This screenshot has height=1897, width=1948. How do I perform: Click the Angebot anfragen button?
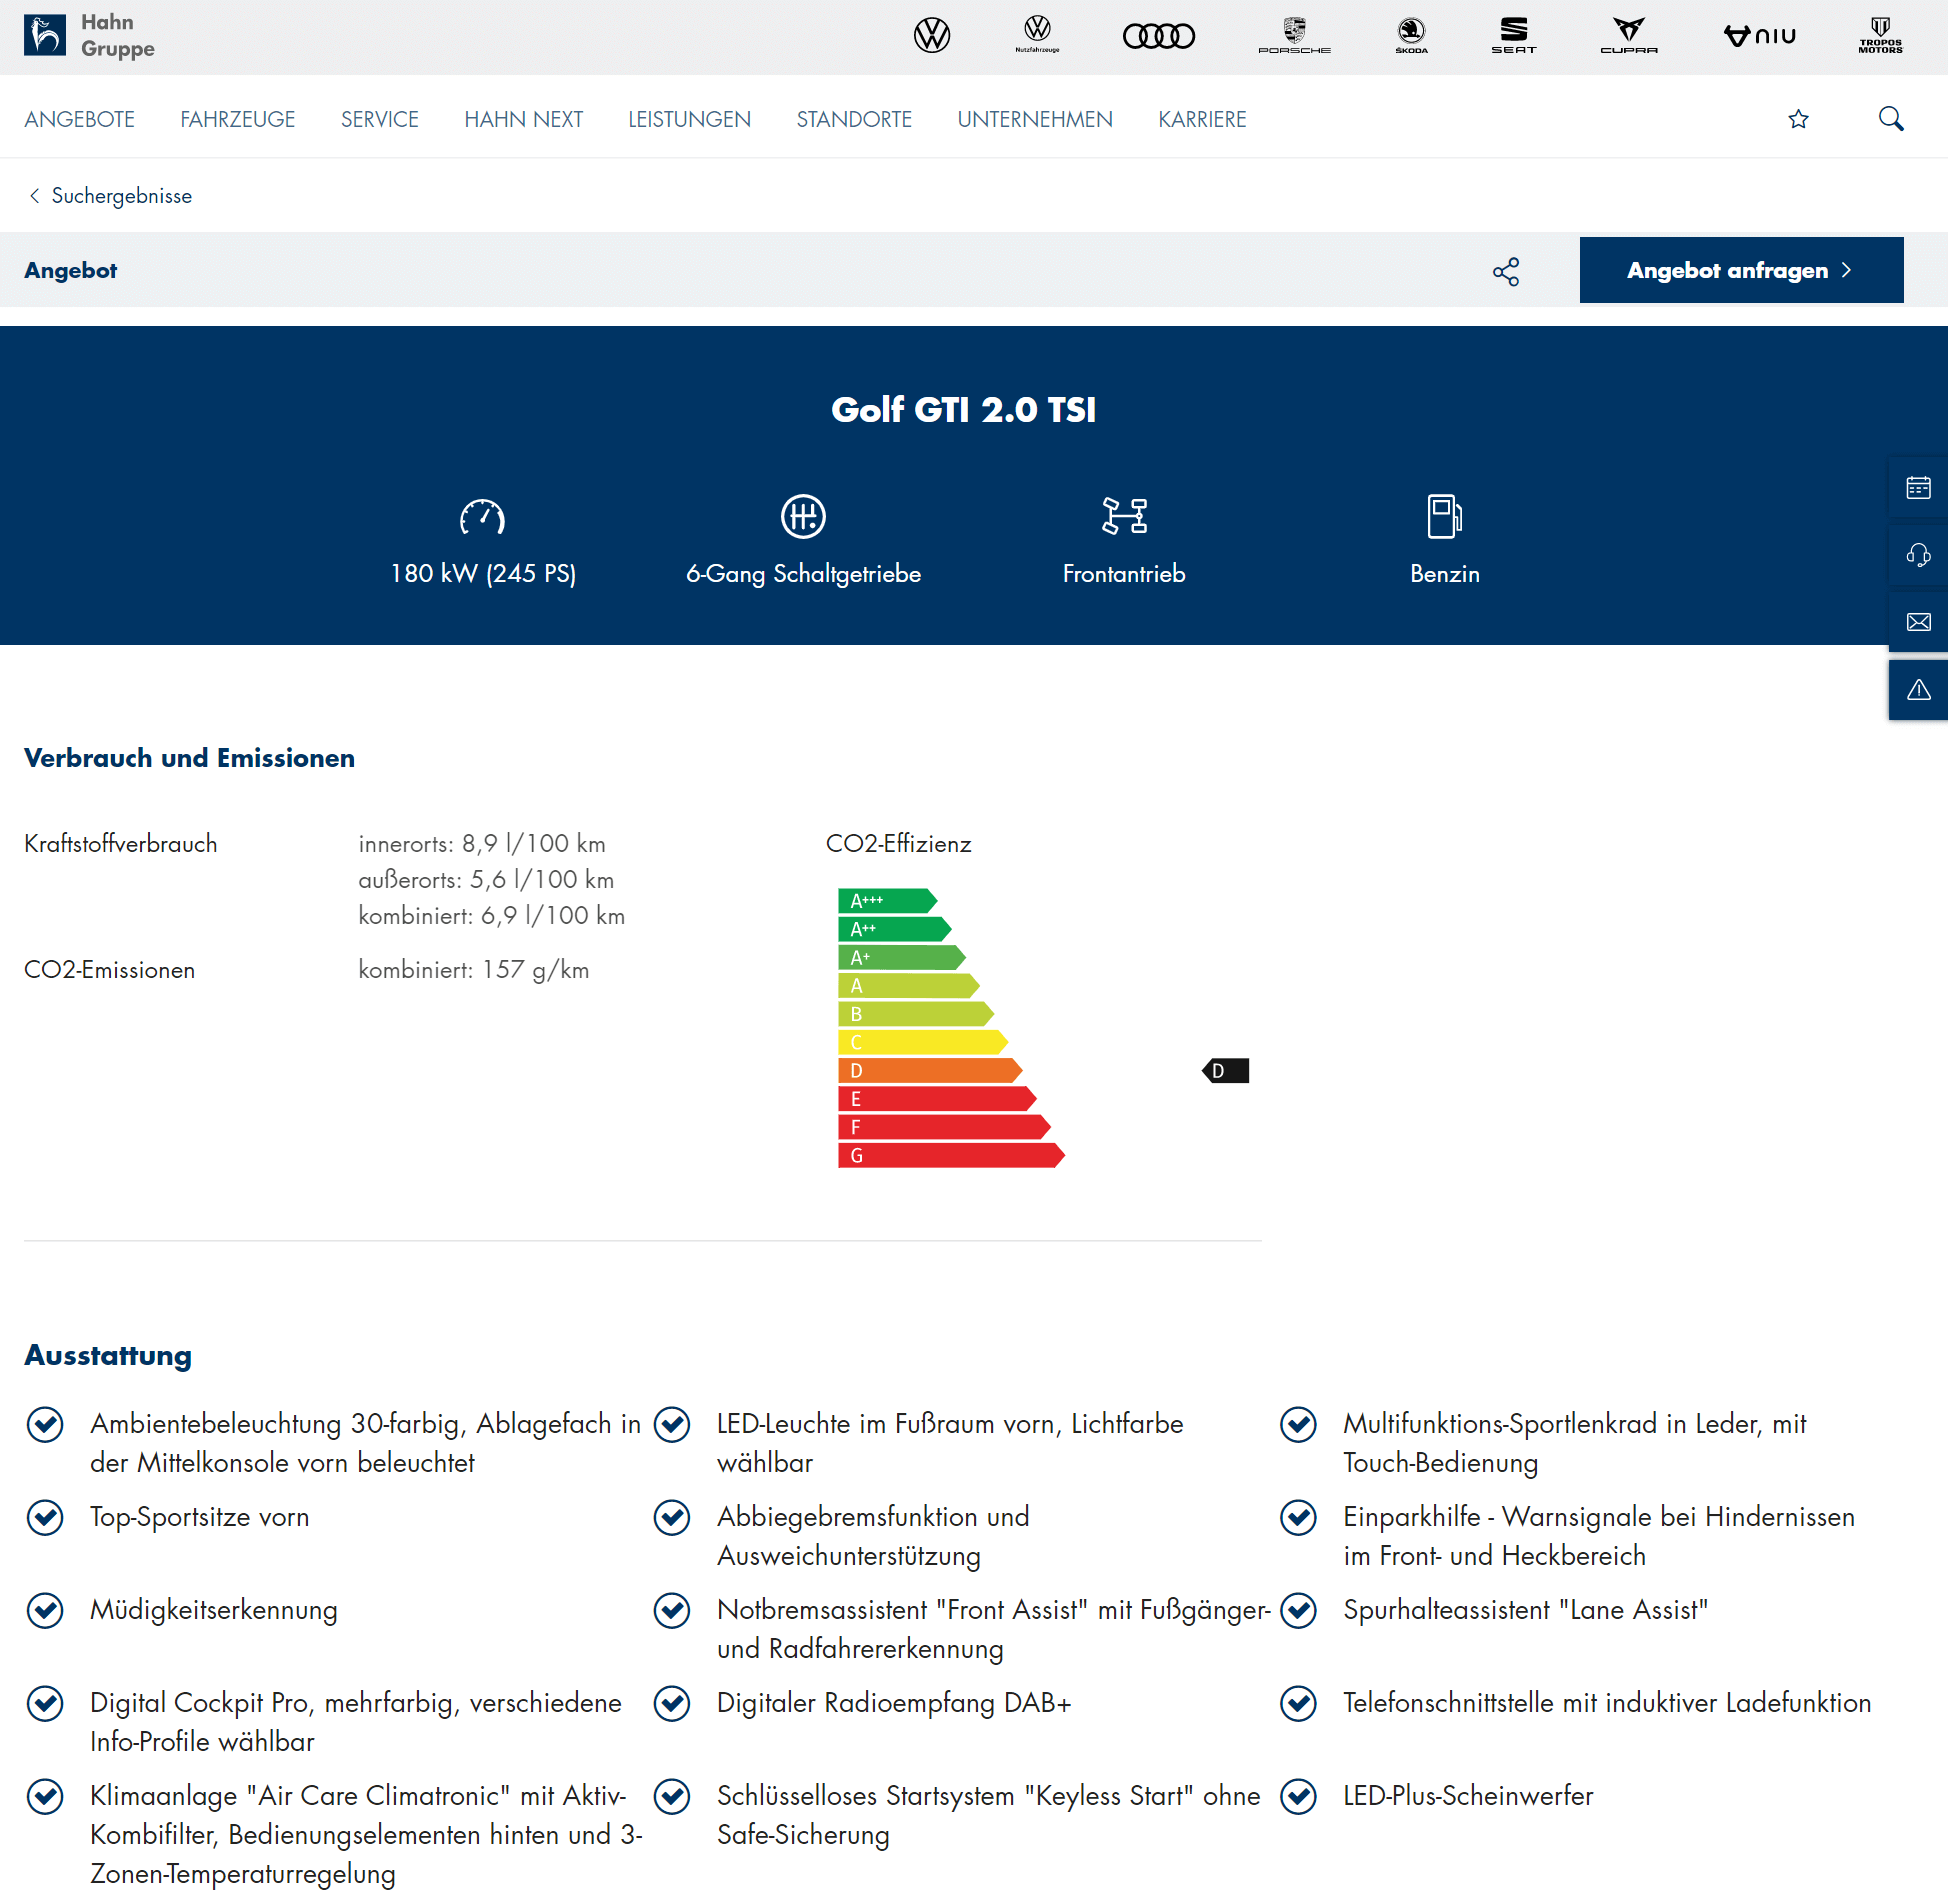pyautogui.click(x=1741, y=270)
